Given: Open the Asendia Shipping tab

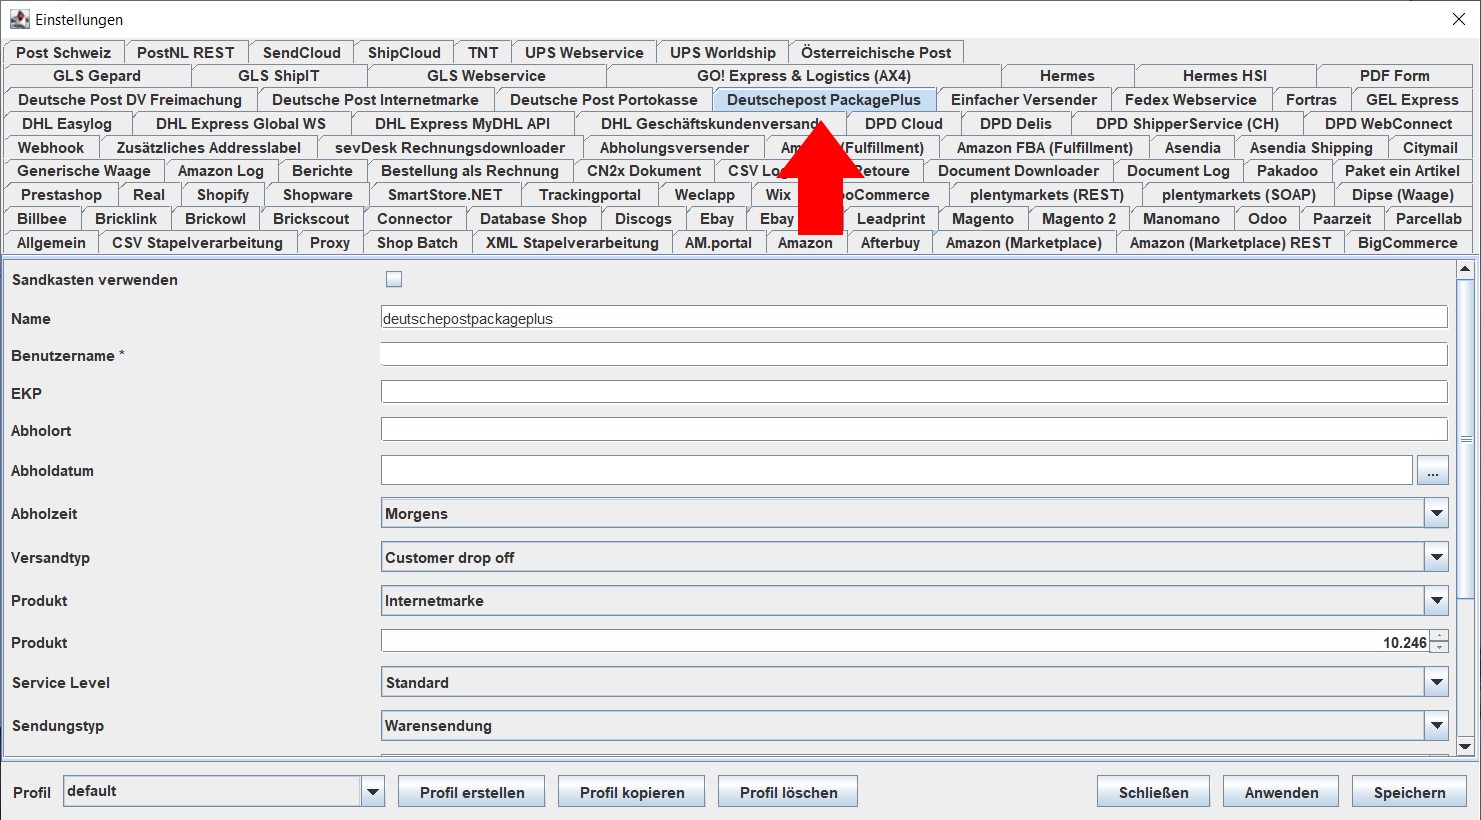Looking at the screenshot, I should point(1311,148).
